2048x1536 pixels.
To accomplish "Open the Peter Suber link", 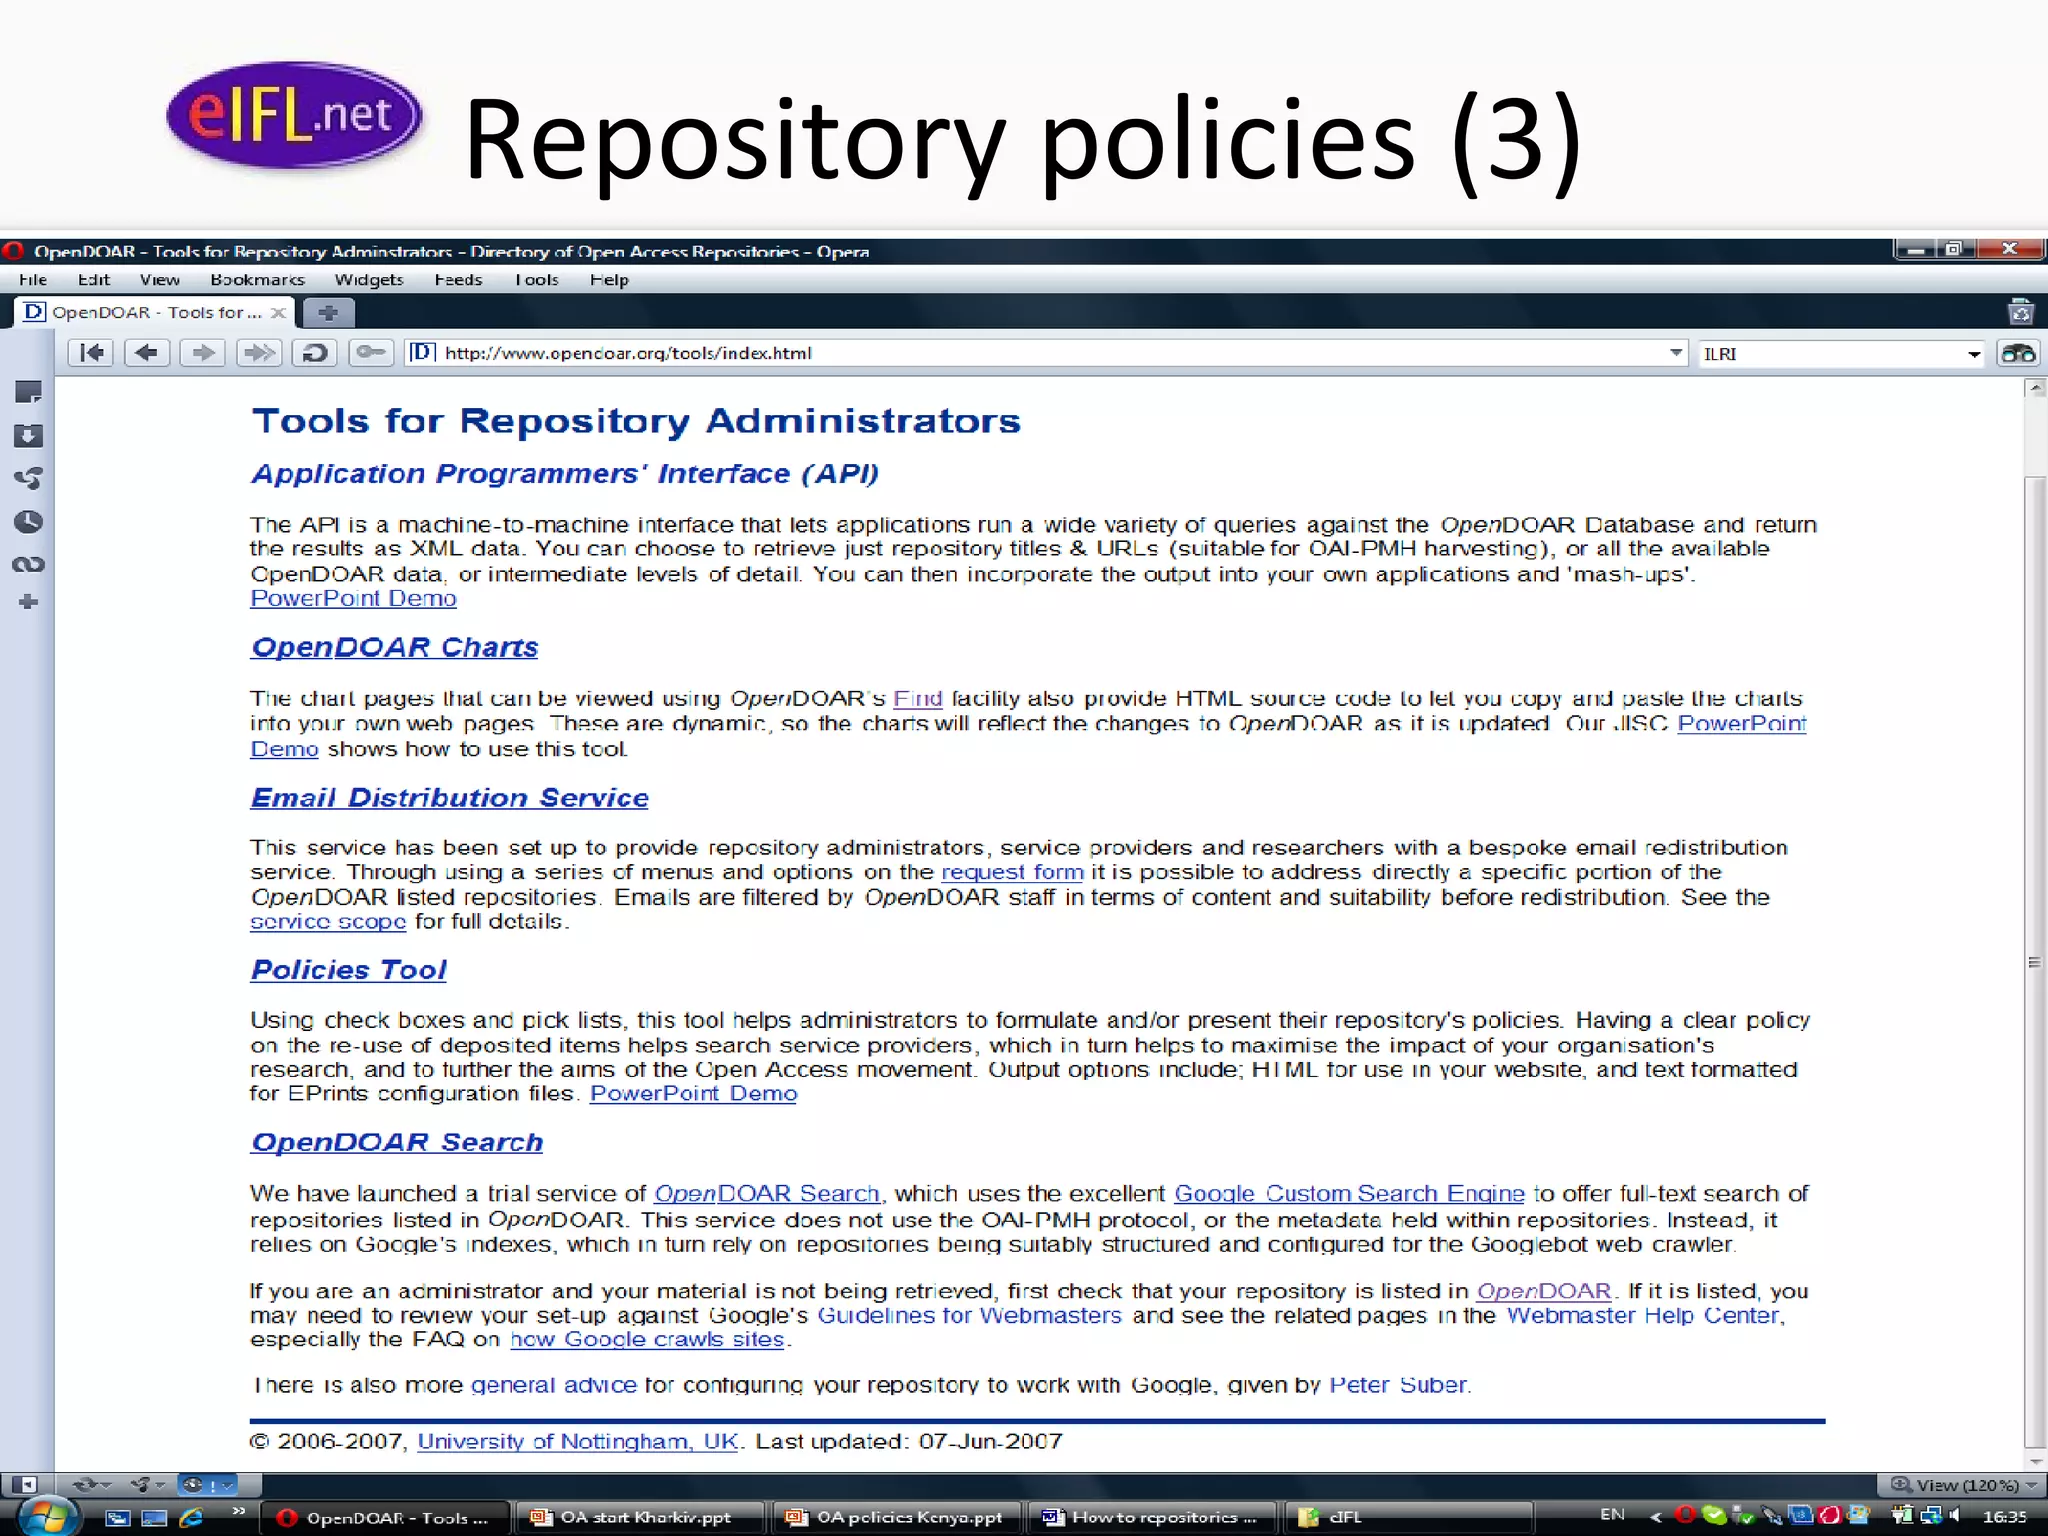I will (1398, 1385).
